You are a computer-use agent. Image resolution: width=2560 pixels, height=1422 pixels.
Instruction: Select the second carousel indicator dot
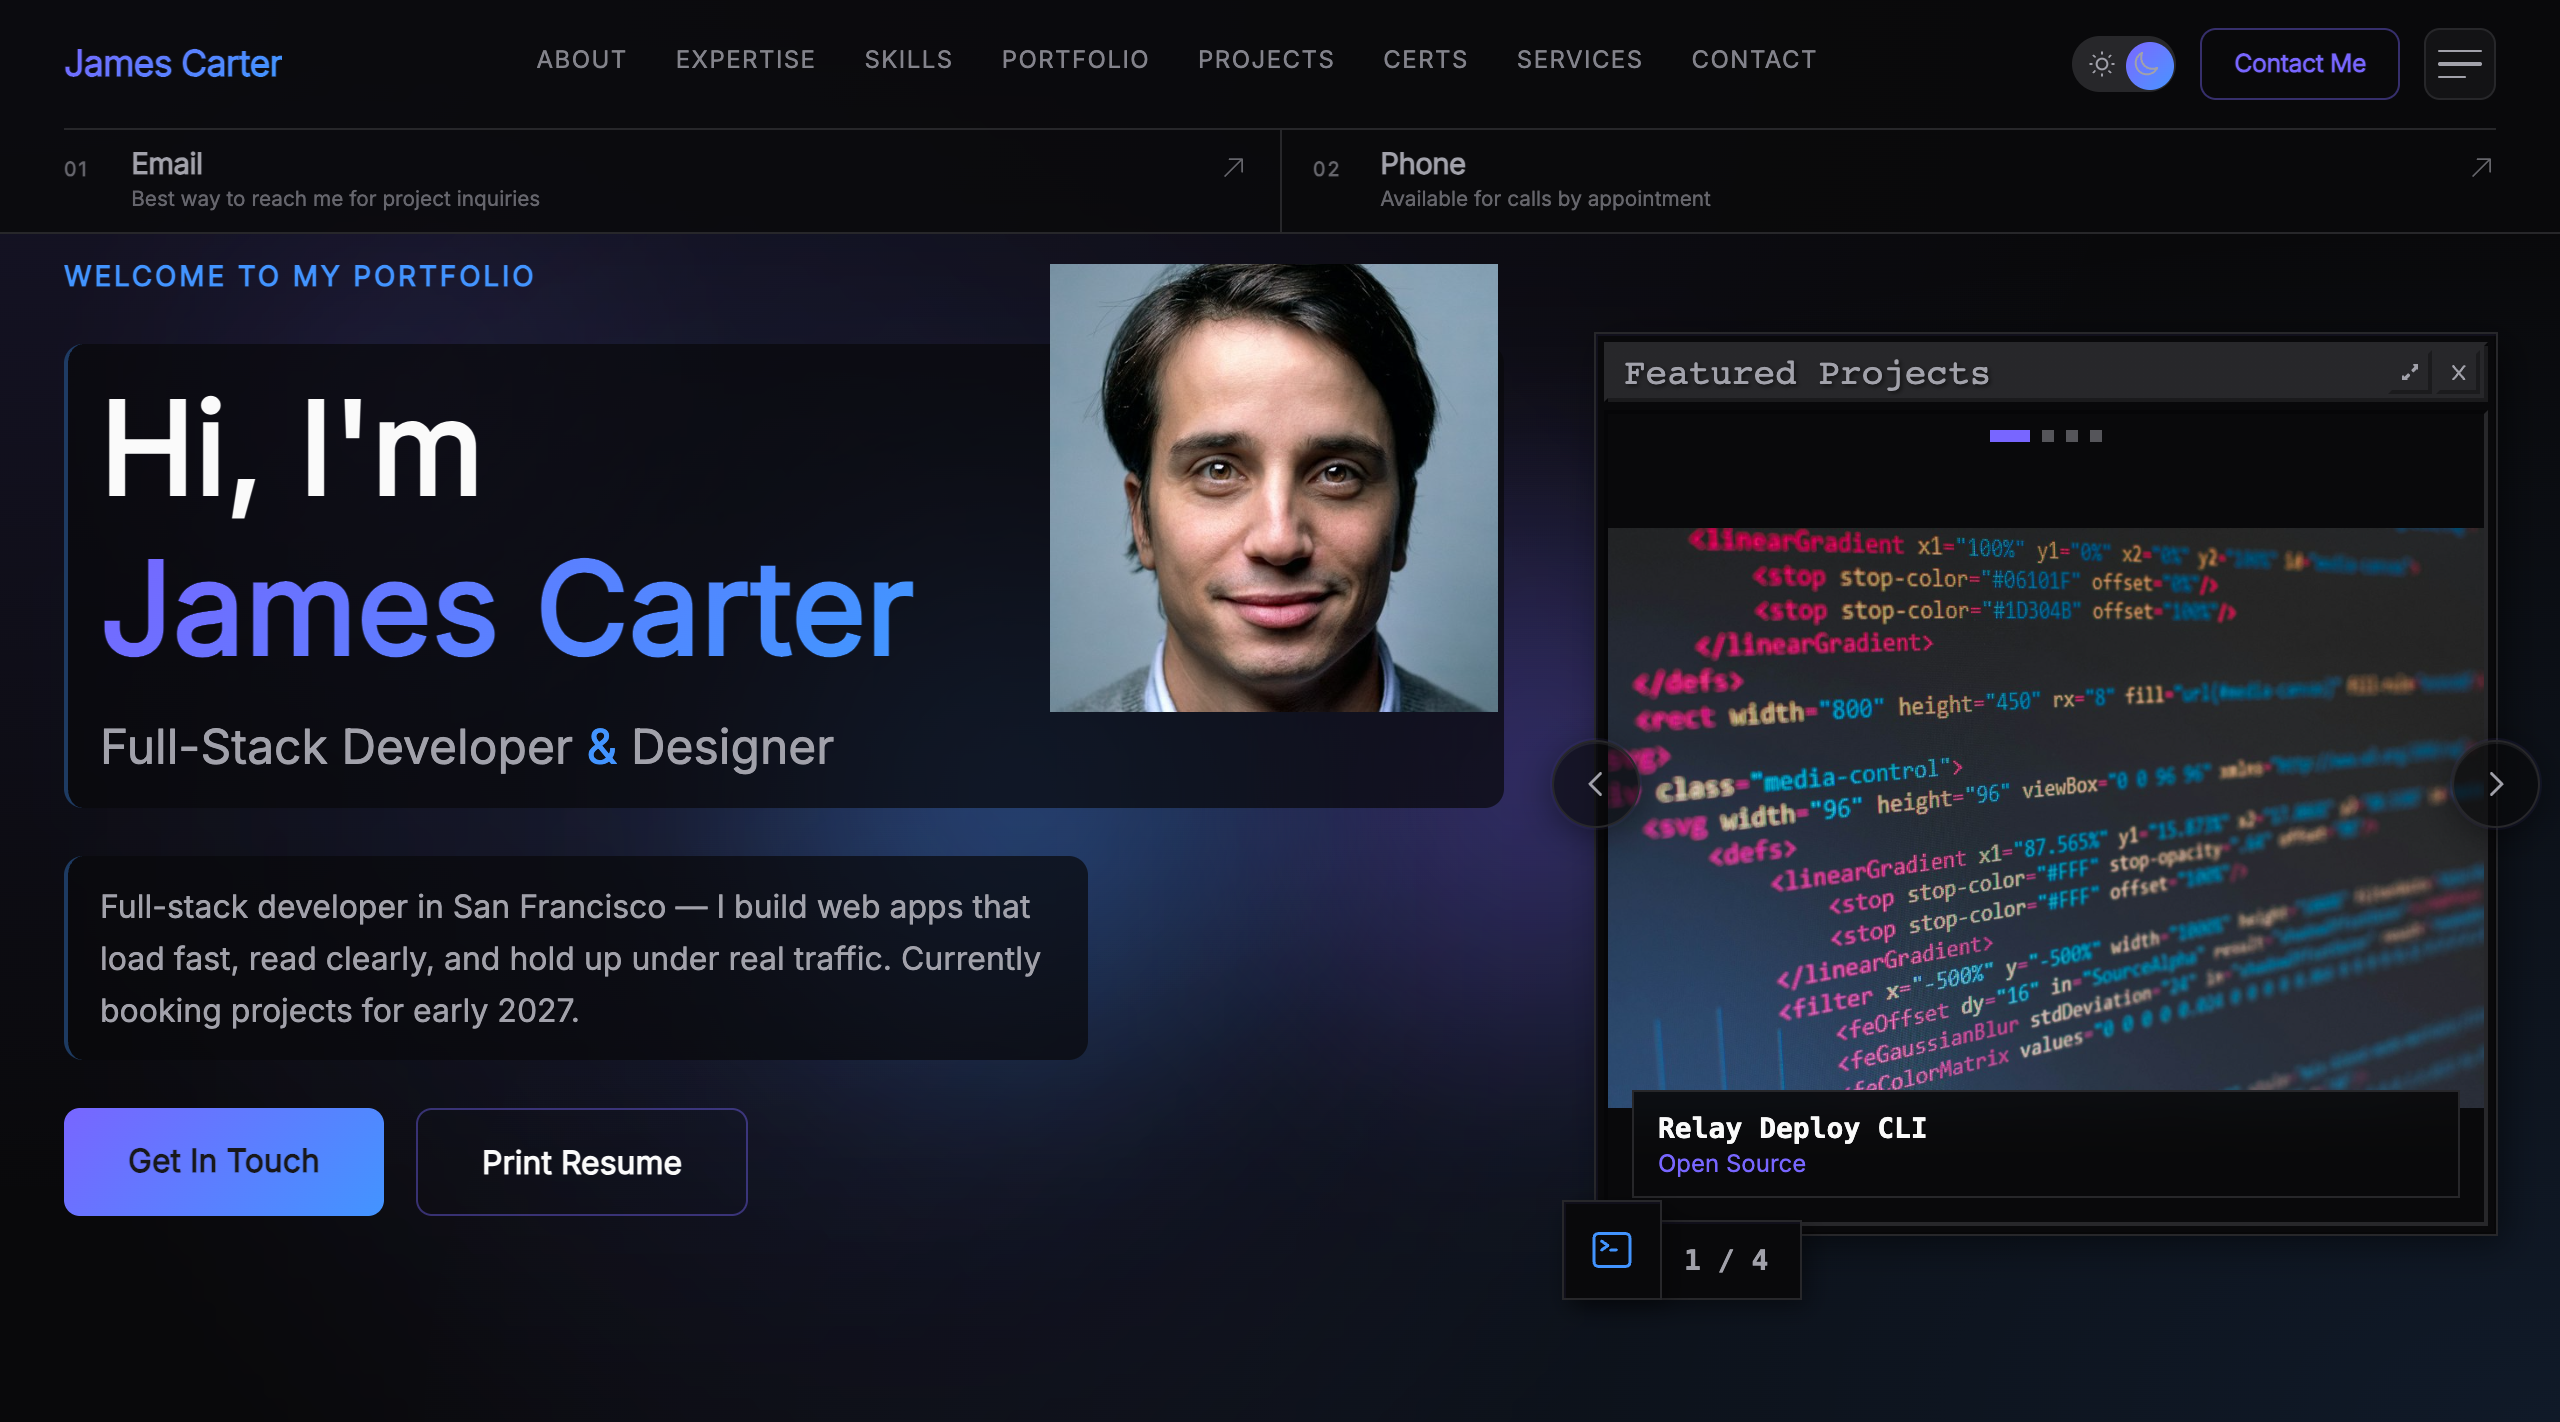click(x=2047, y=436)
